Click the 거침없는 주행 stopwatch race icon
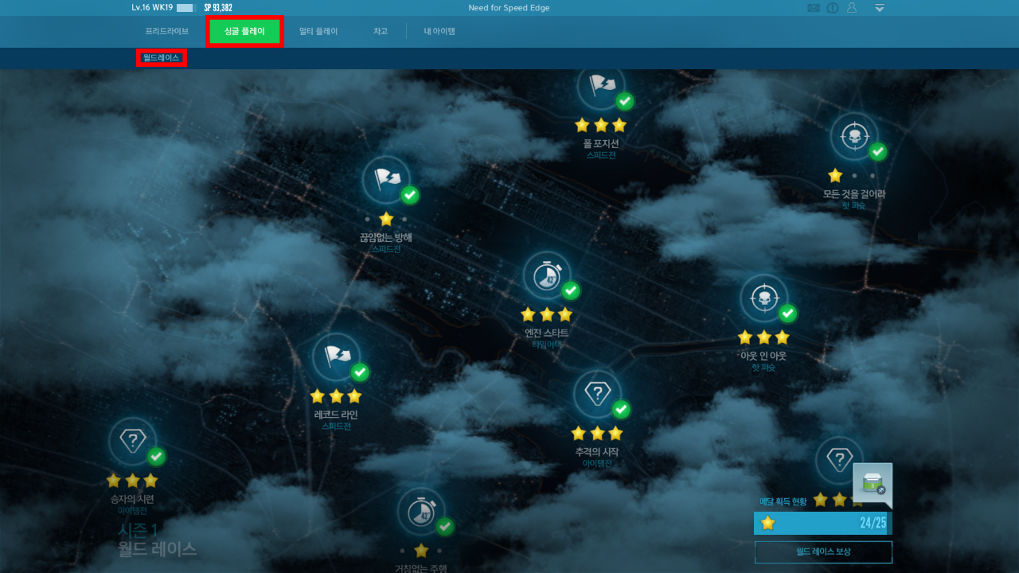Viewport: 1019px width, 573px height. (x=421, y=511)
